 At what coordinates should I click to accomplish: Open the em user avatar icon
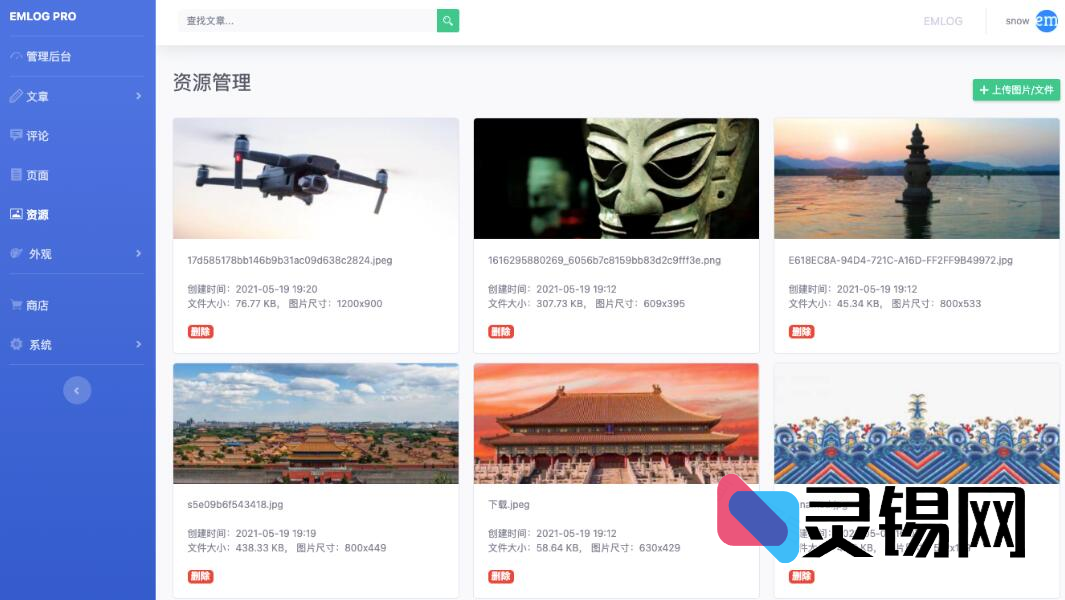pos(1046,21)
